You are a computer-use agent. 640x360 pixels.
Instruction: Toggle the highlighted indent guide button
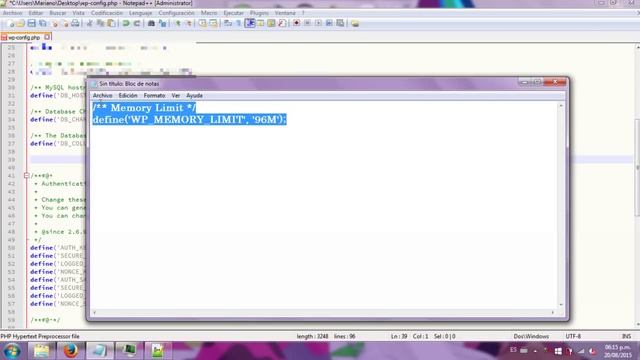point(249,23)
